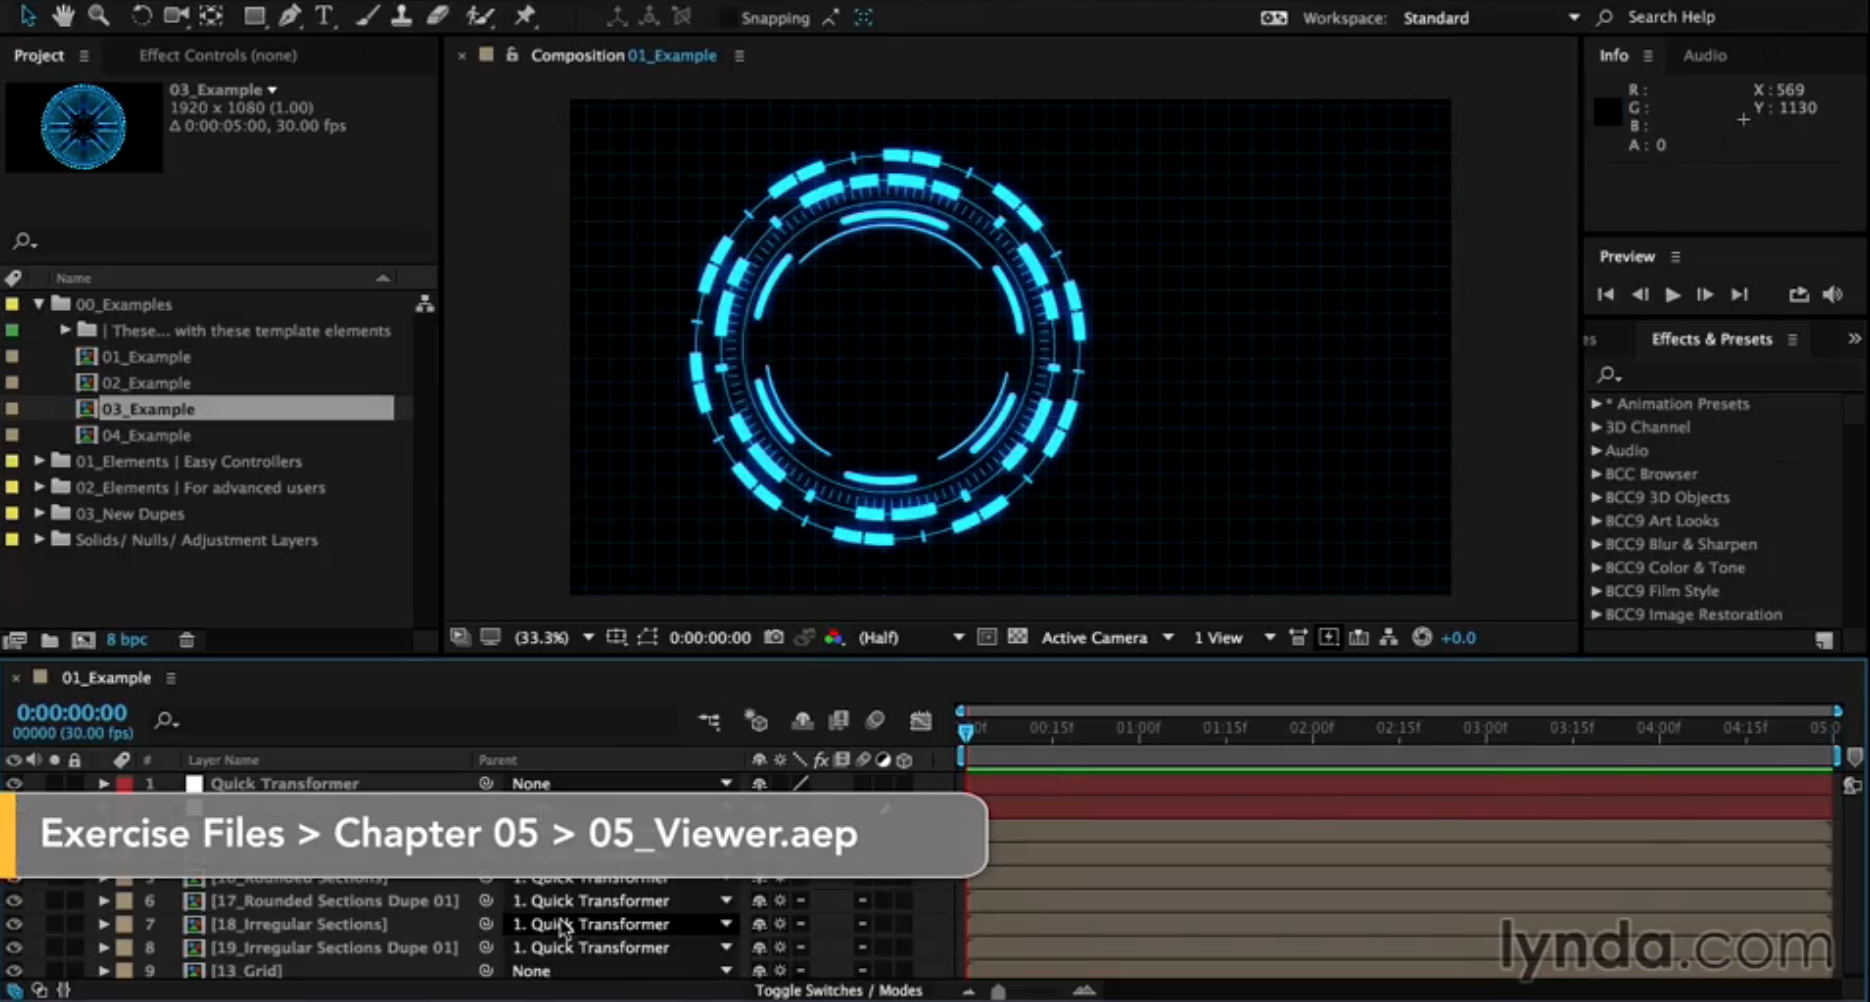1870x1002 pixels.
Task: Switch to the Audio tab
Action: click(x=1704, y=55)
